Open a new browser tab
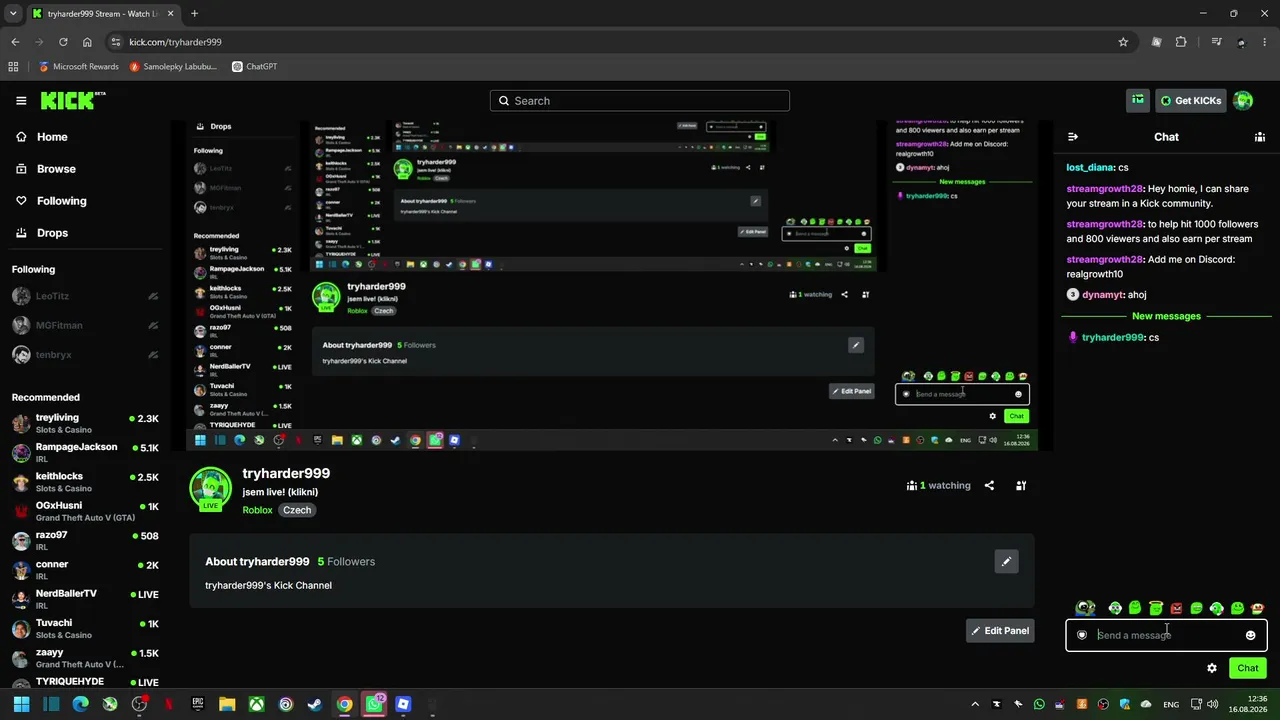1280x720 pixels. coord(194,14)
